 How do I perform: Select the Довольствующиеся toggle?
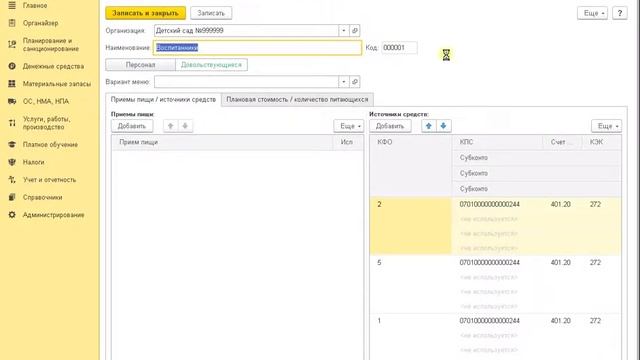tap(211, 64)
